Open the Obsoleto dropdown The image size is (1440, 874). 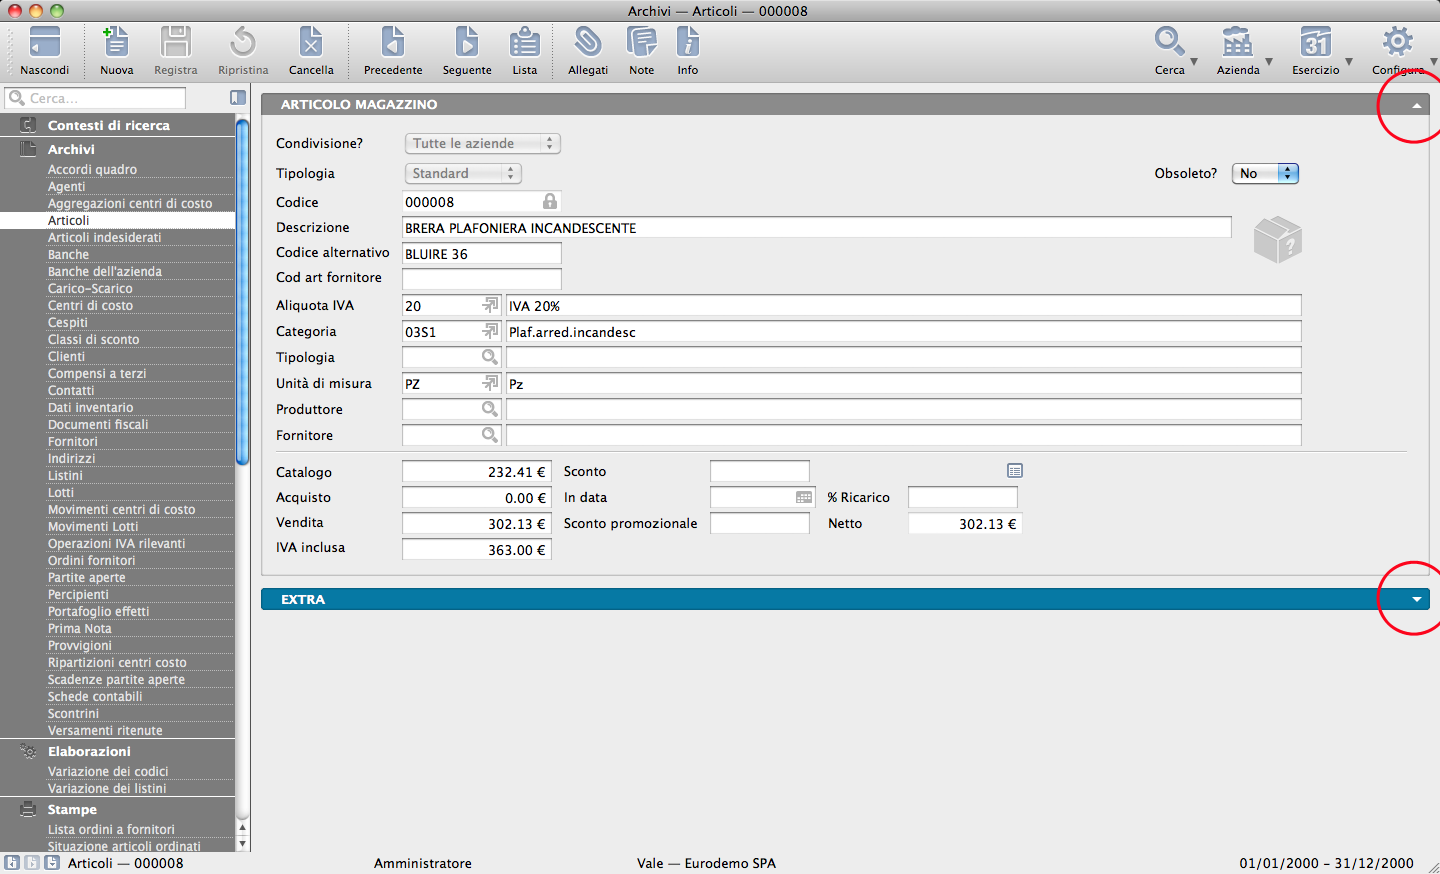pos(1264,173)
